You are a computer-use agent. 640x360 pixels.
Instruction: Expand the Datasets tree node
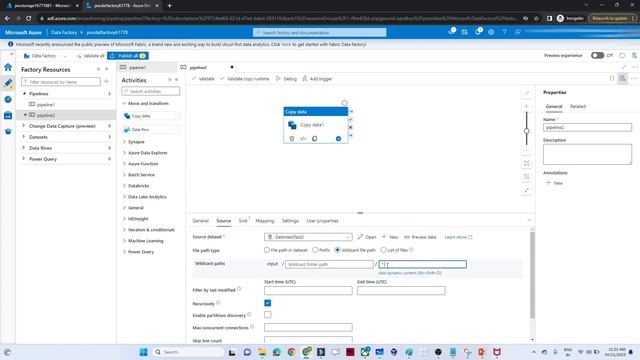pyautogui.click(x=24, y=137)
